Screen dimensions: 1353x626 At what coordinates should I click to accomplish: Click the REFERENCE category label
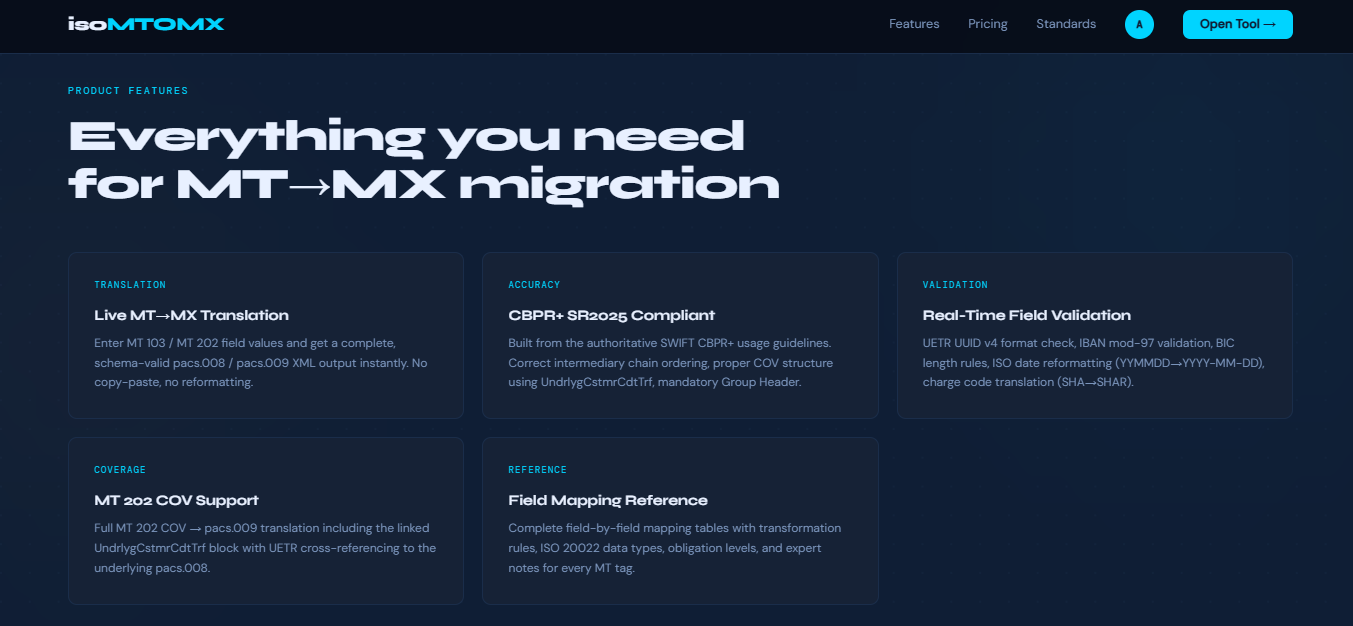click(x=537, y=470)
